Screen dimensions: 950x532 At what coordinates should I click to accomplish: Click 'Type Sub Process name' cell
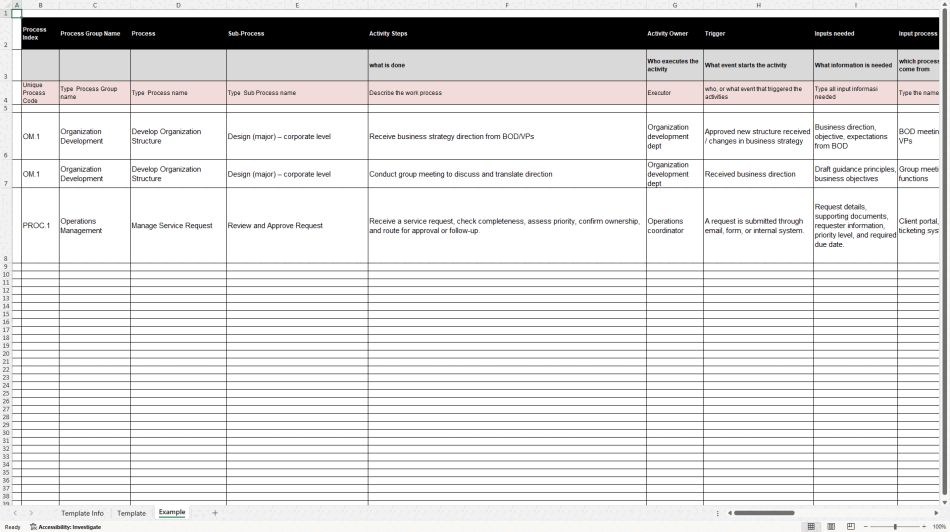pos(297,93)
